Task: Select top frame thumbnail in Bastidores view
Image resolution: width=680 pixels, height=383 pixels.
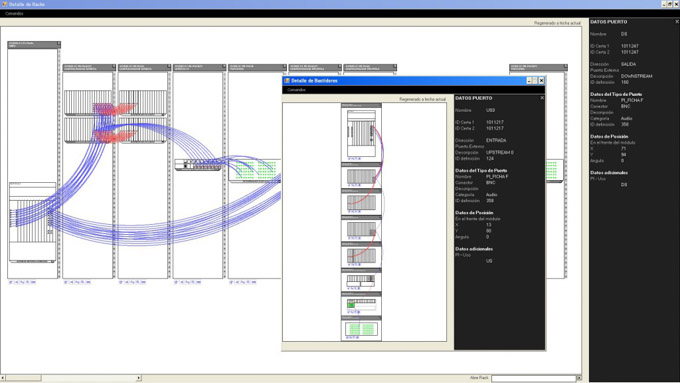Action: pos(361,133)
